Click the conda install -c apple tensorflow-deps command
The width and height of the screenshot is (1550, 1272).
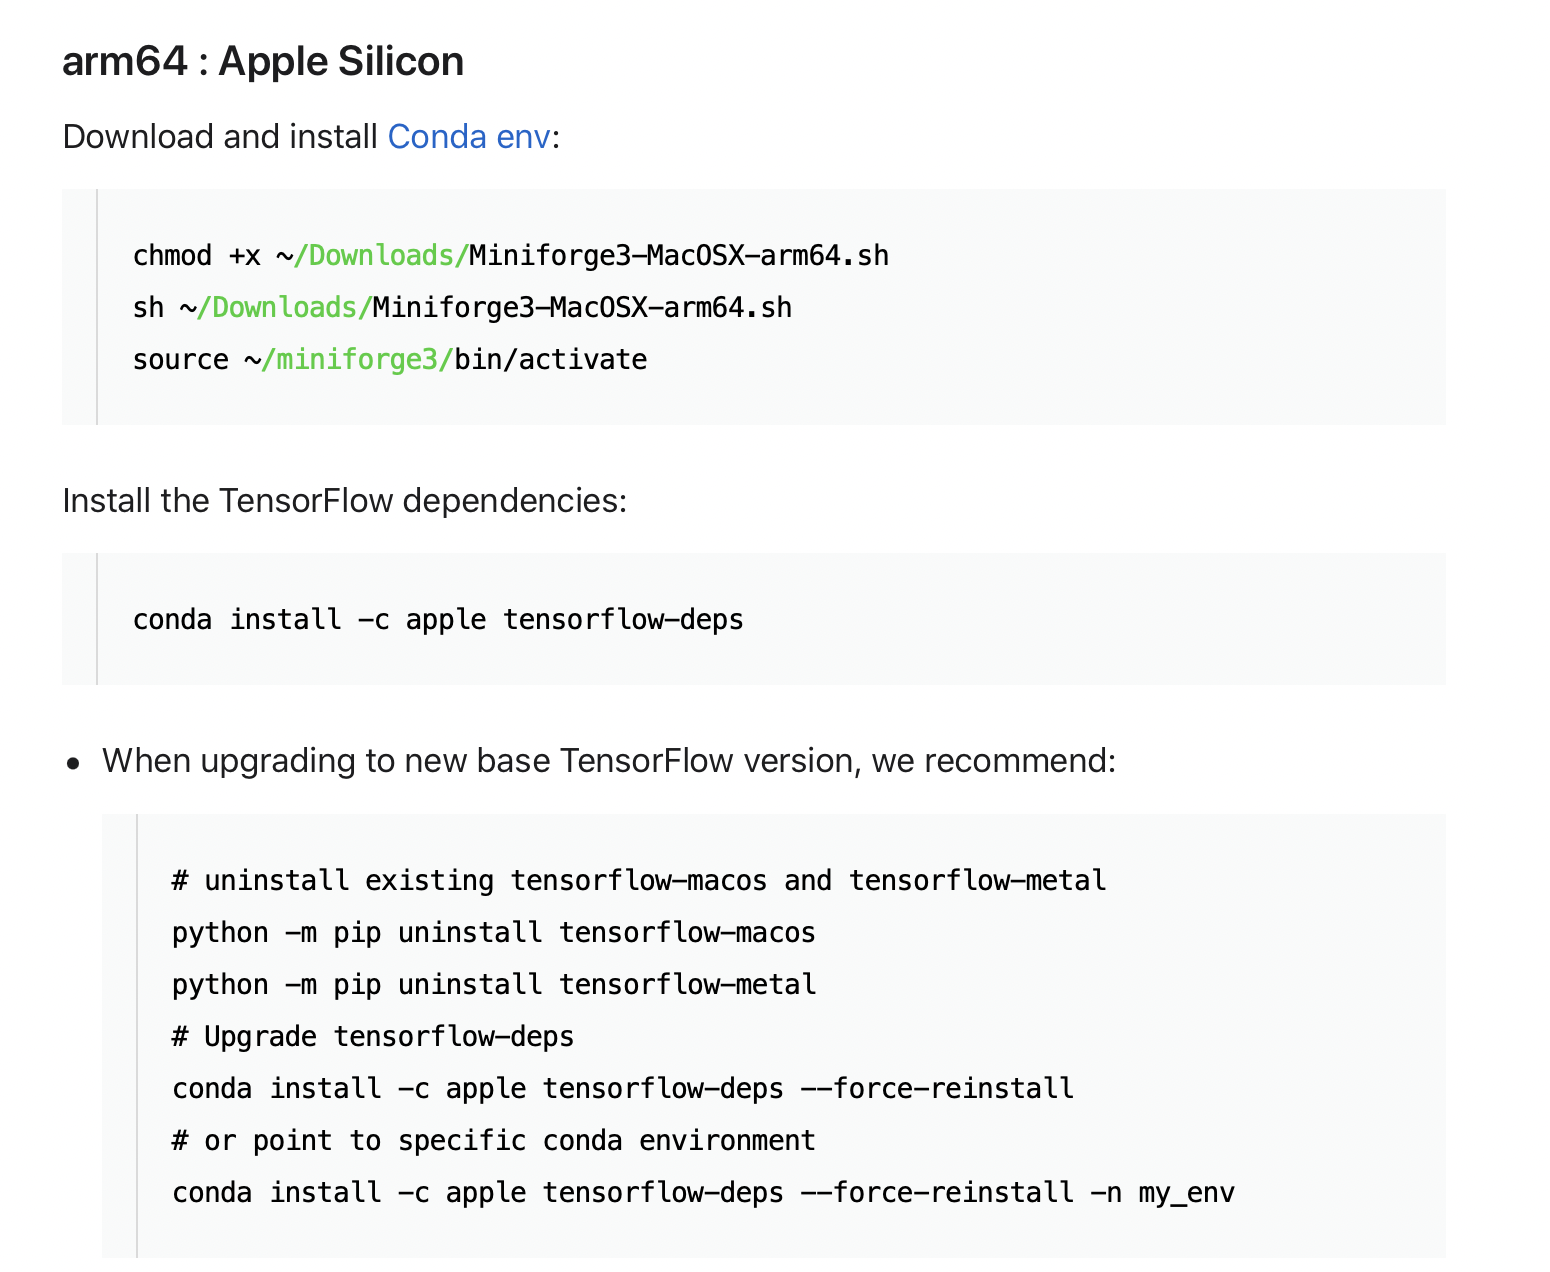click(438, 620)
